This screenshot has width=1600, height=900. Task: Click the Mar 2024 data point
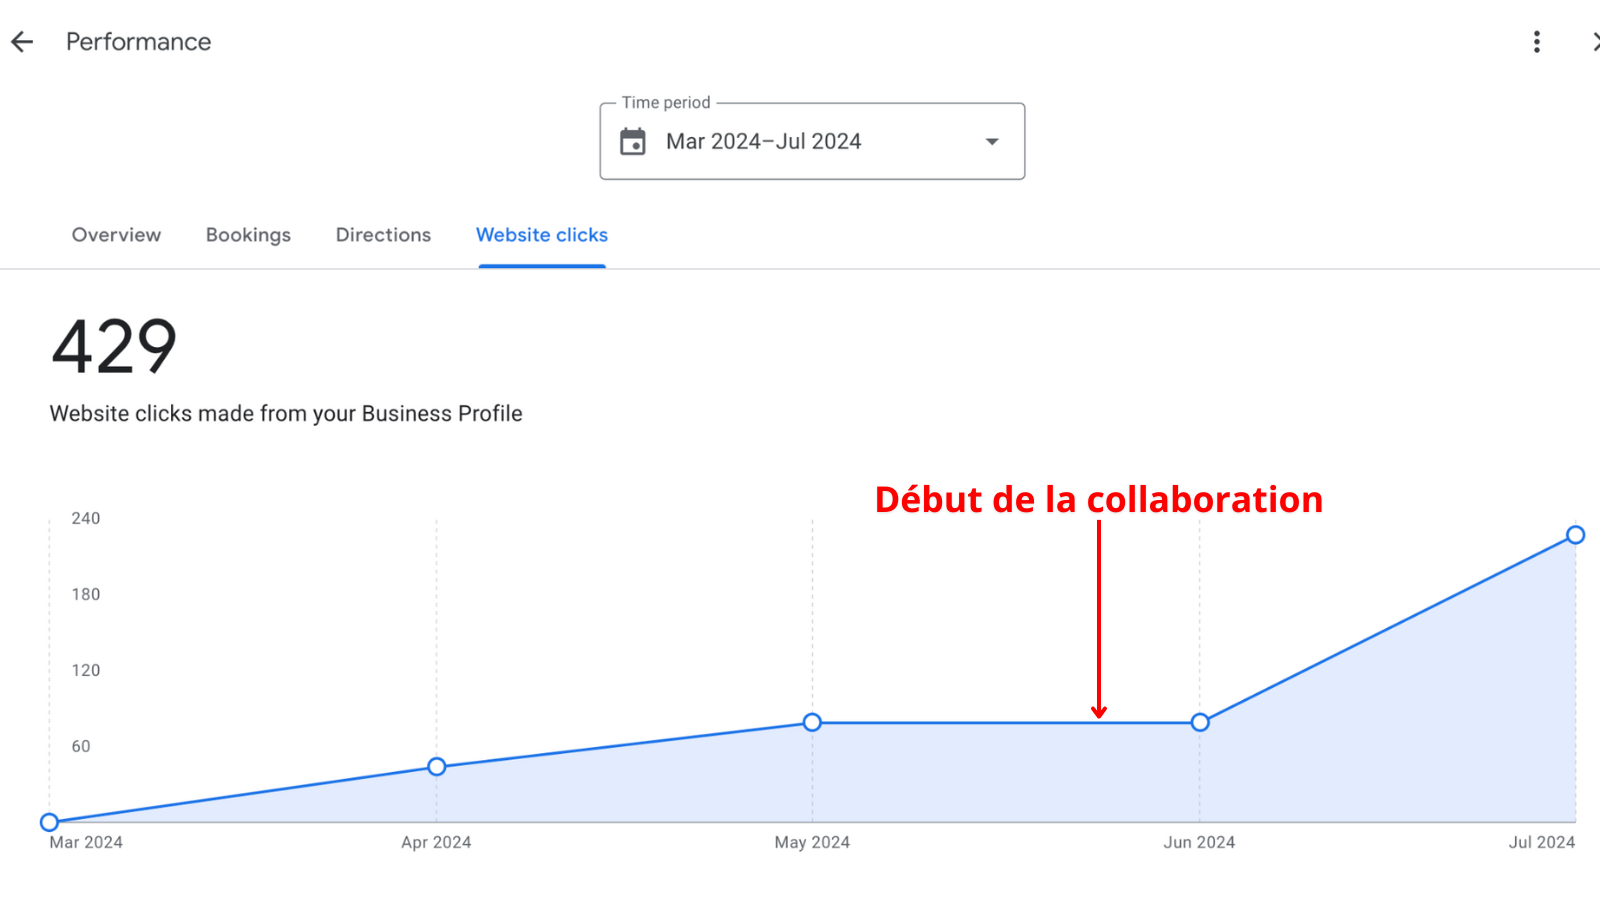(x=49, y=822)
